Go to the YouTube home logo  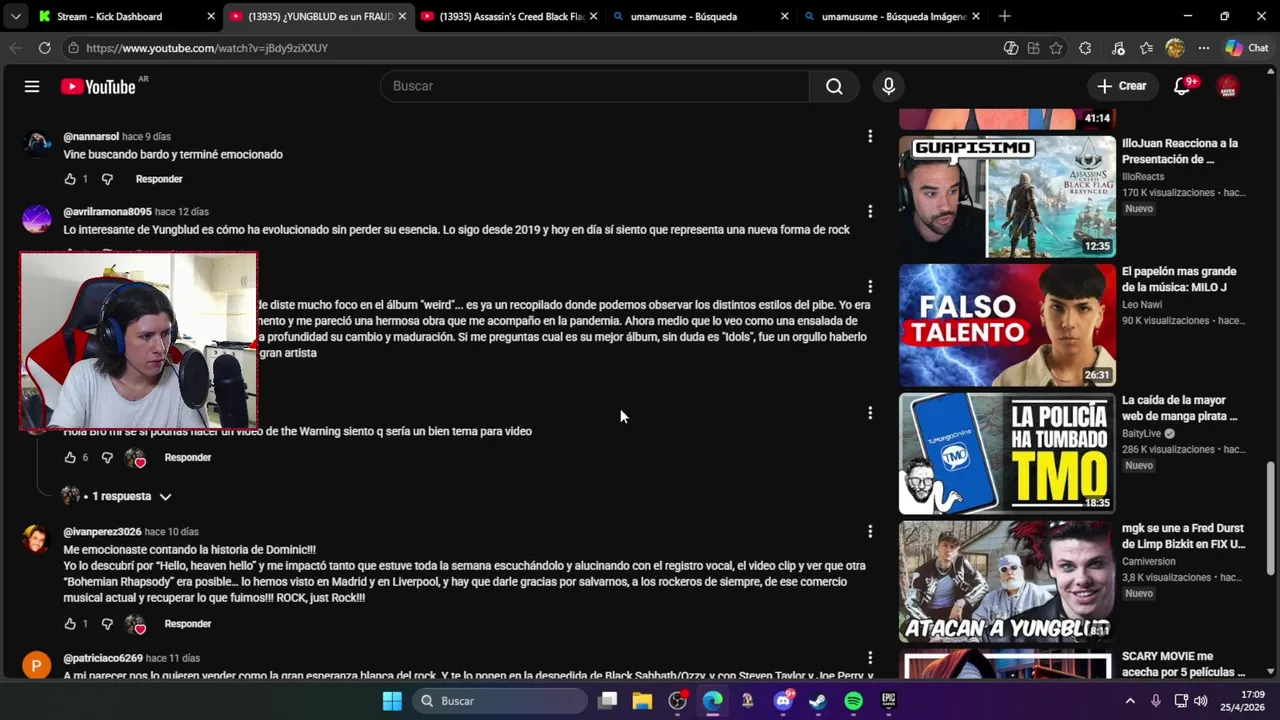98,87
